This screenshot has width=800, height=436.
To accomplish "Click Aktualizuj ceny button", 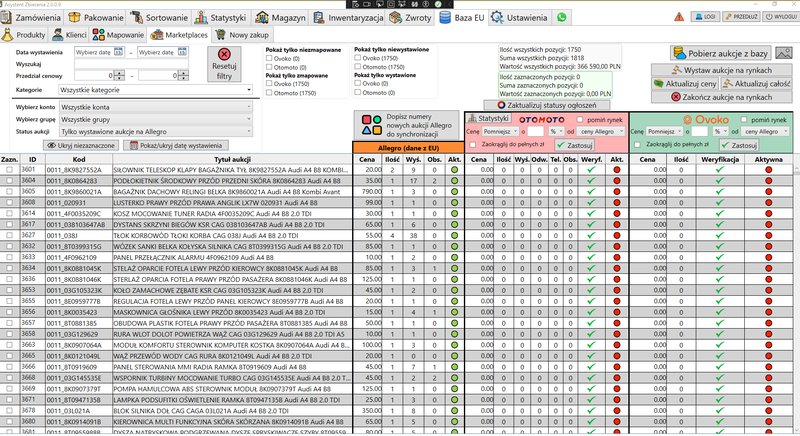I will click(685, 84).
